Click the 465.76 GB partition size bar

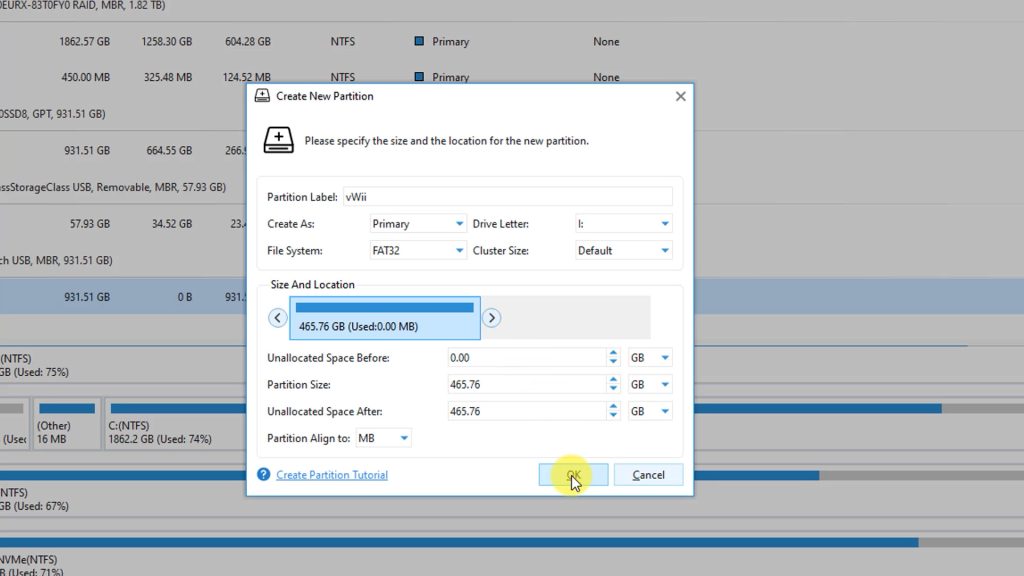385,317
